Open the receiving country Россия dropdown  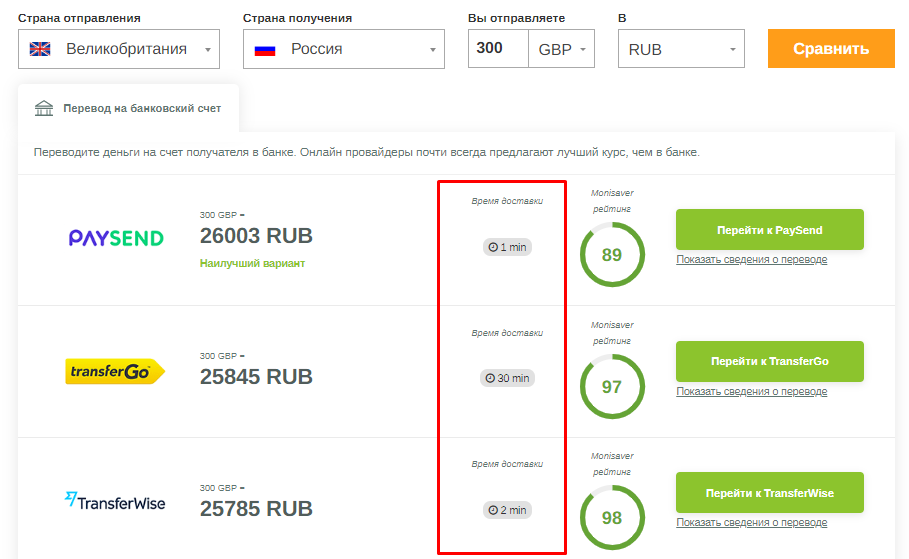[x=344, y=49]
